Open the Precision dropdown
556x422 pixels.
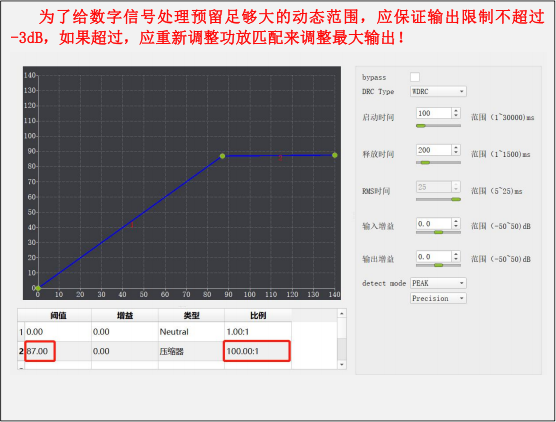pos(438,298)
